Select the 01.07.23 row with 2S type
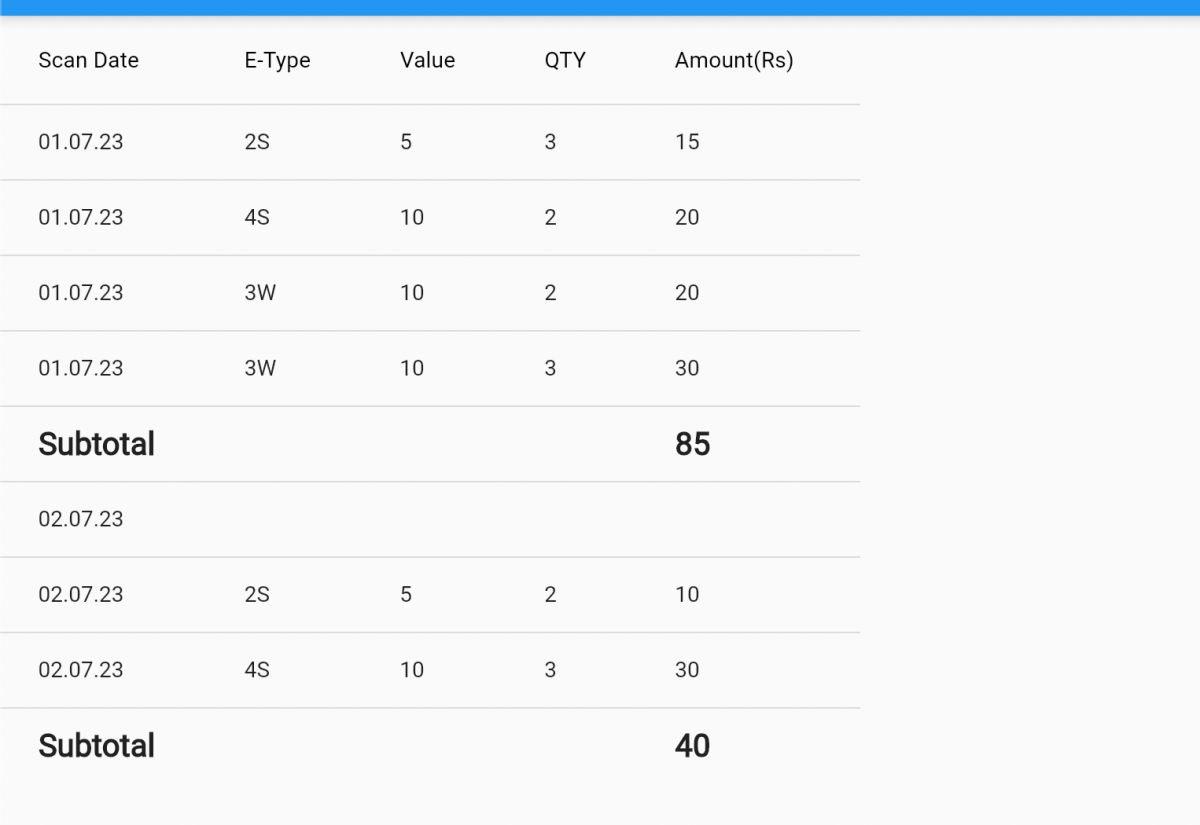1200x825 pixels. (x=430, y=142)
